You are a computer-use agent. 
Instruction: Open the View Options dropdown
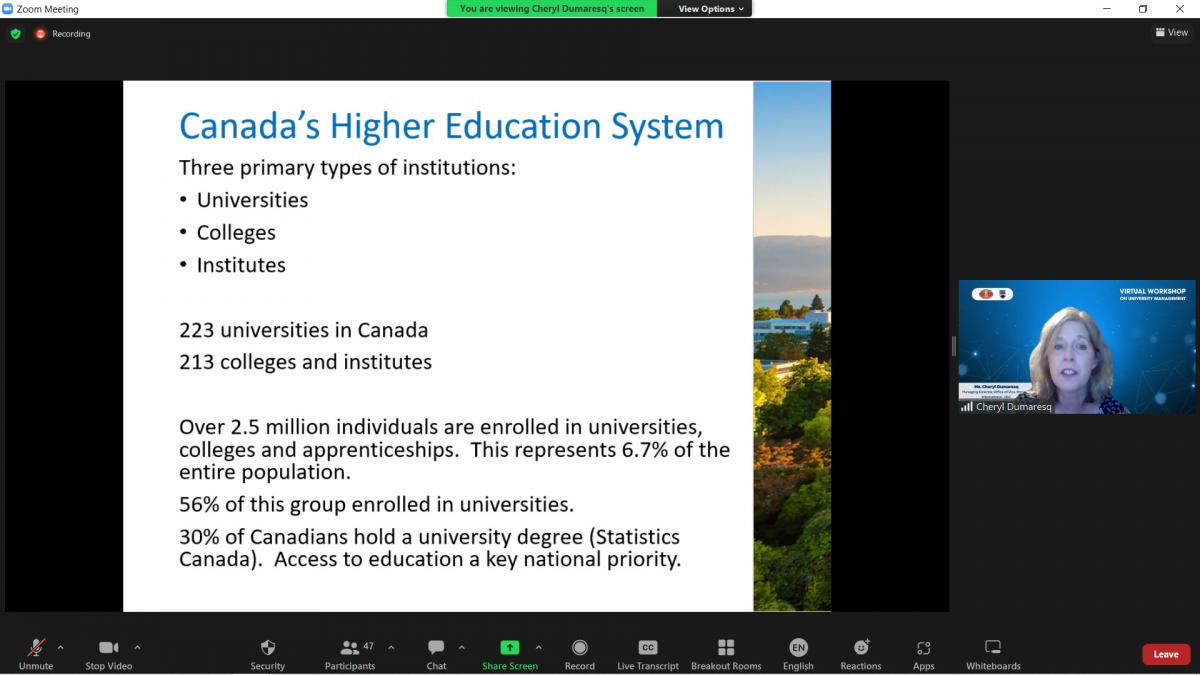click(x=705, y=8)
